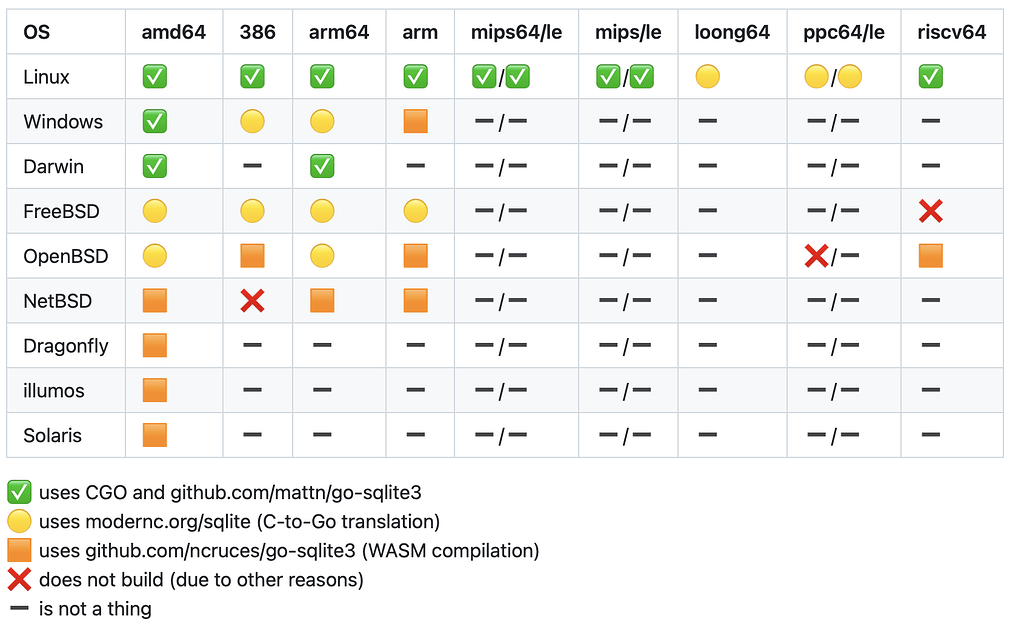Click the green checkmark for Linux riscv64
The width and height of the screenshot is (1024, 630).
931,76
